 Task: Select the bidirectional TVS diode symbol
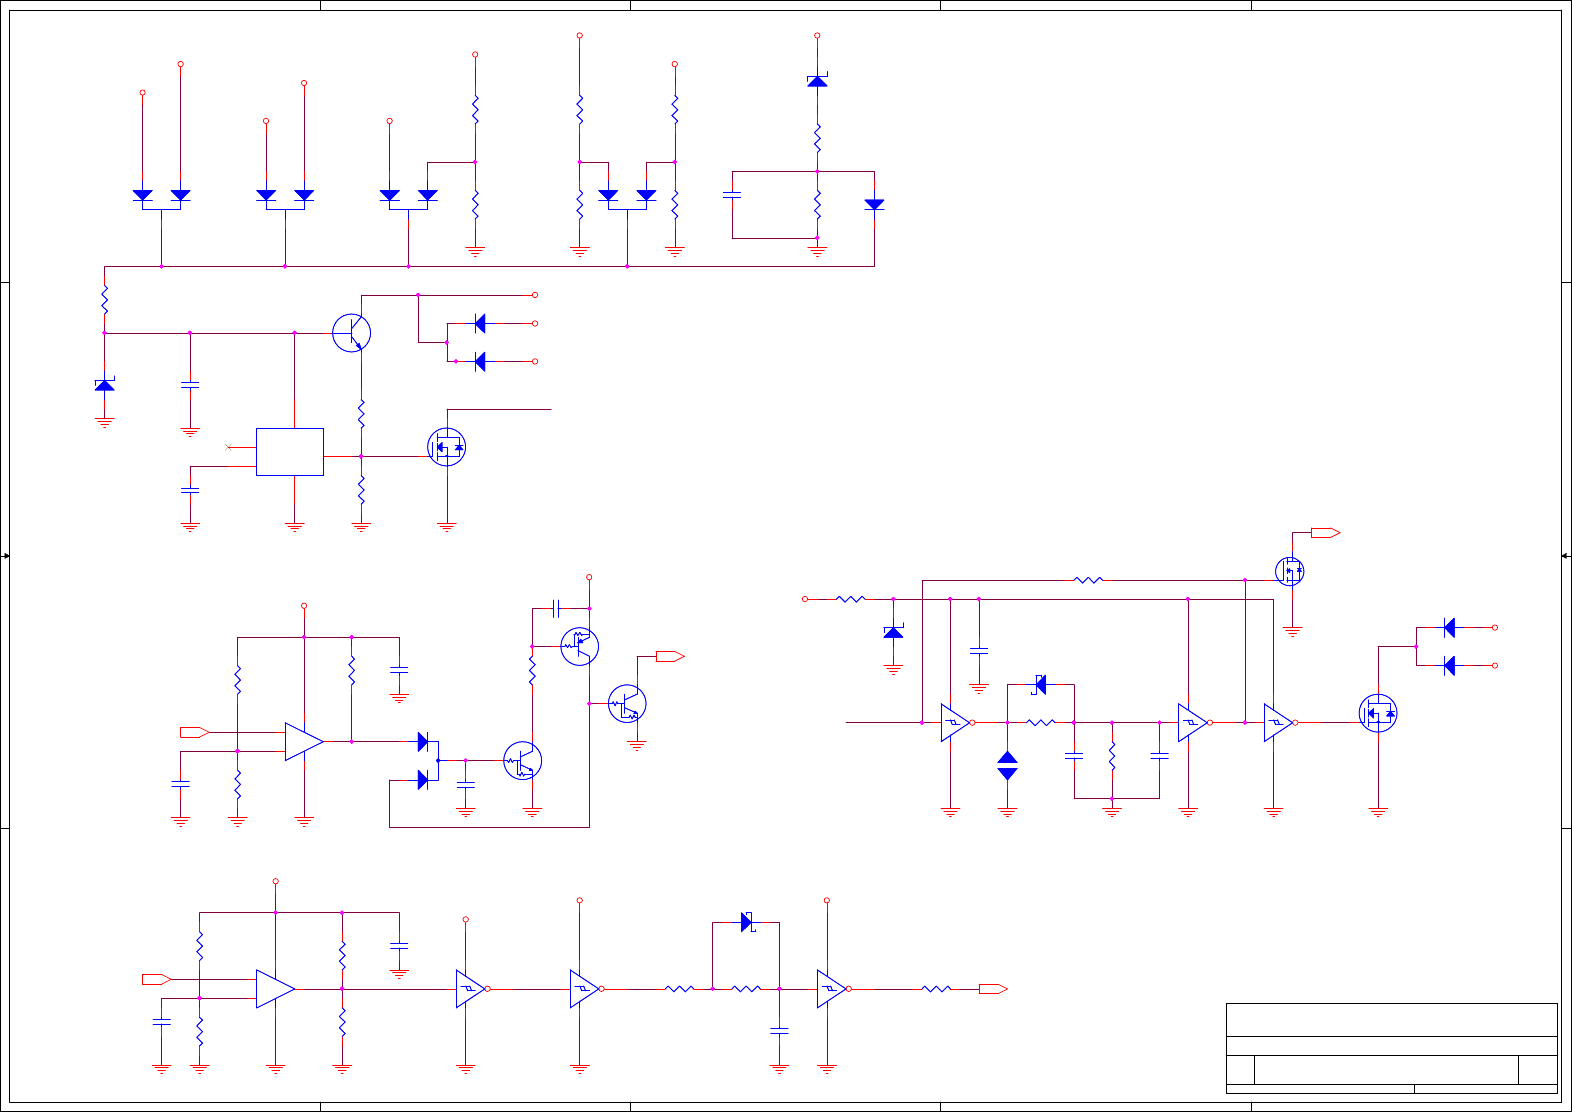pyautogui.click(x=1008, y=766)
